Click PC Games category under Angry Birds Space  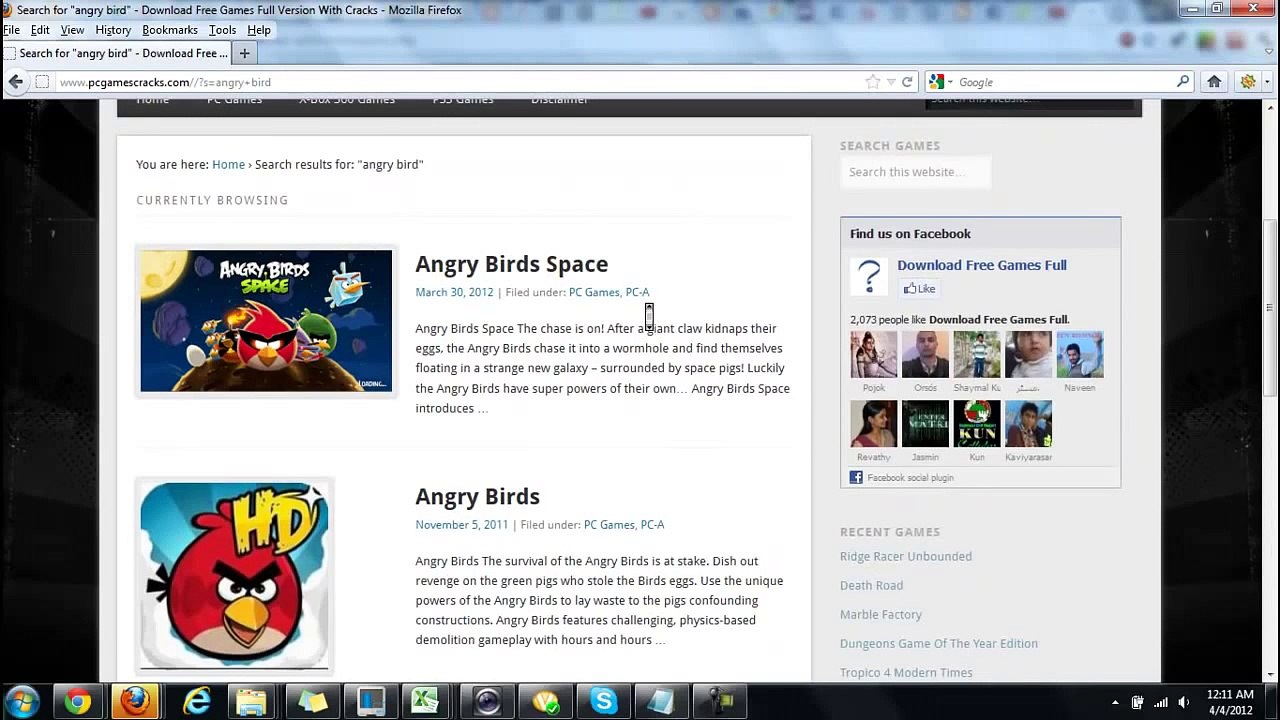[594, 292]
